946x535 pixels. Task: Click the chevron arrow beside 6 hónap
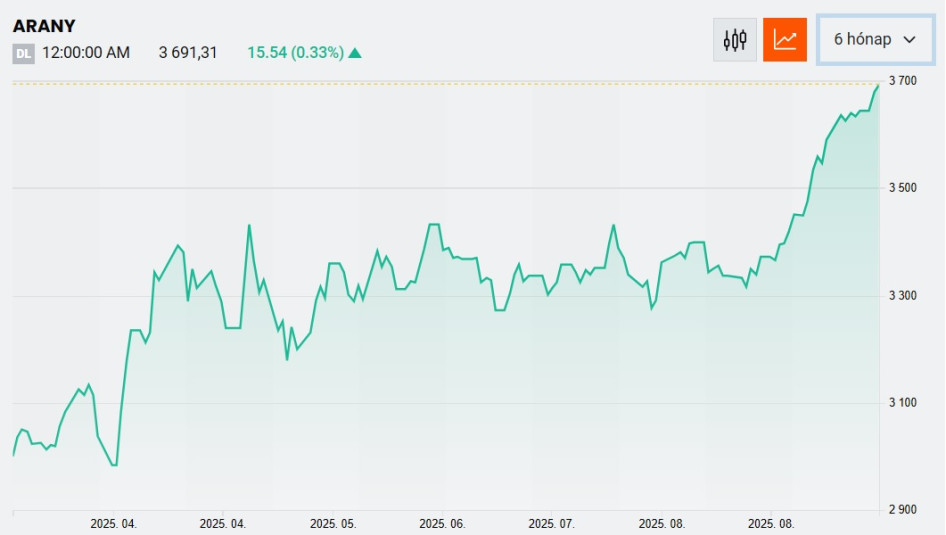pos(910,40)
